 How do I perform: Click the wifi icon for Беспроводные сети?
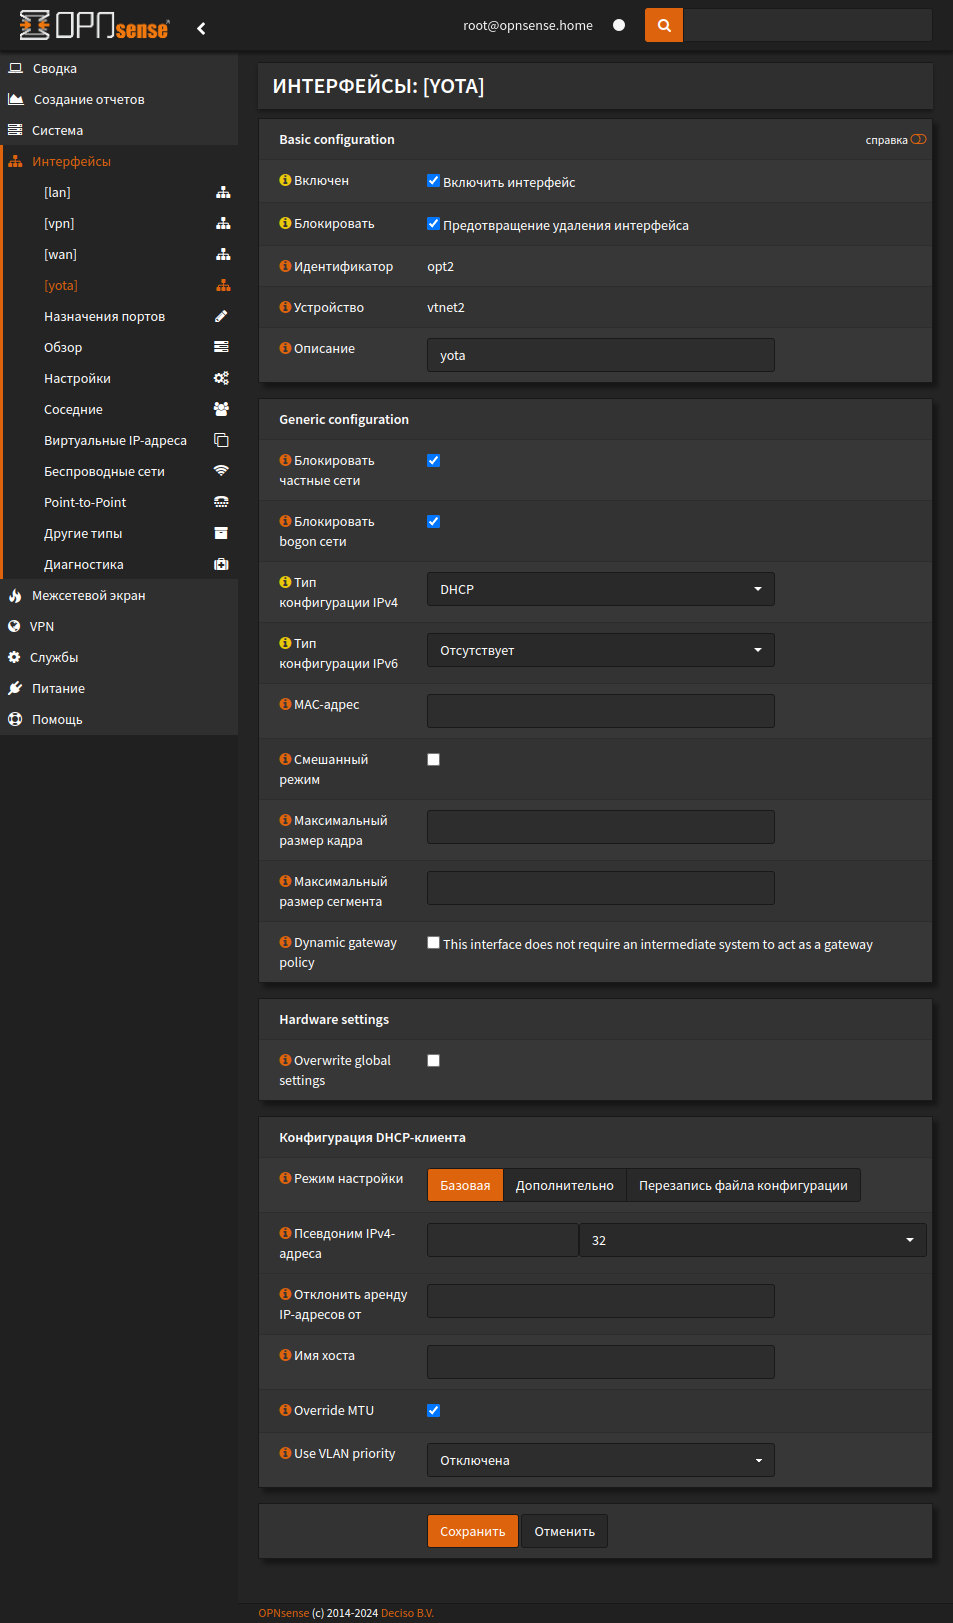[221, 471]
